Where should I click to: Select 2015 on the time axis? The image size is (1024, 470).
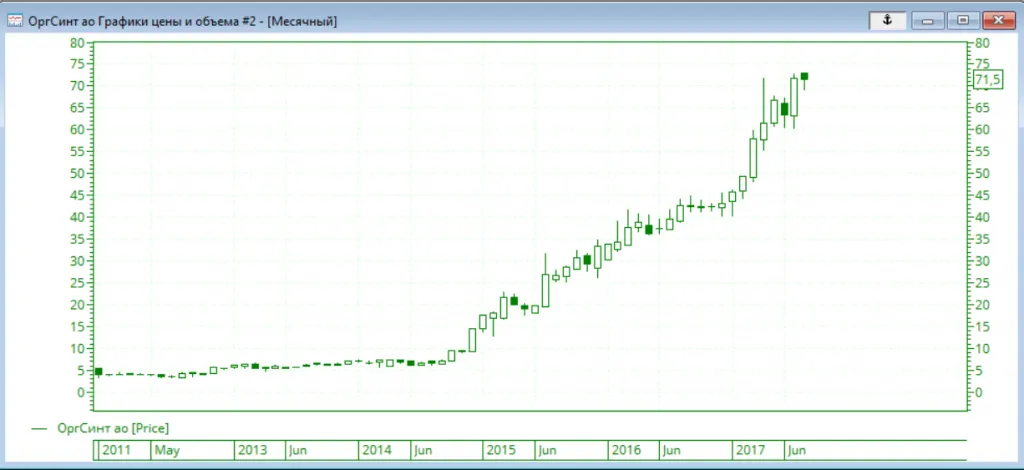[x=500, y=450]
